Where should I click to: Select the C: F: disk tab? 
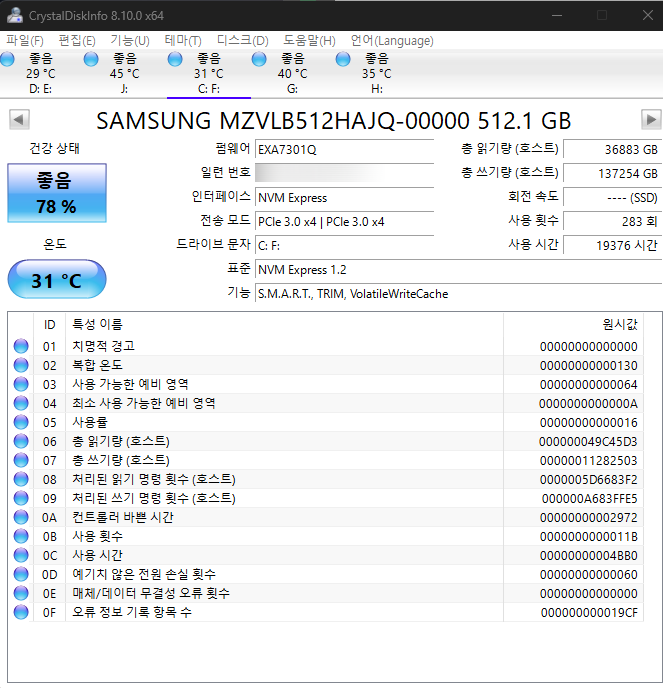[x=209, y=73]
